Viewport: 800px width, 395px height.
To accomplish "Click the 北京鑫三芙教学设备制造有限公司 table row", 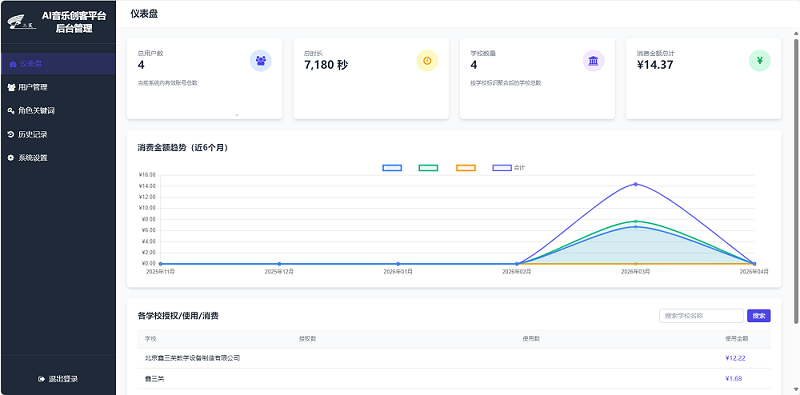I will 454,358.
